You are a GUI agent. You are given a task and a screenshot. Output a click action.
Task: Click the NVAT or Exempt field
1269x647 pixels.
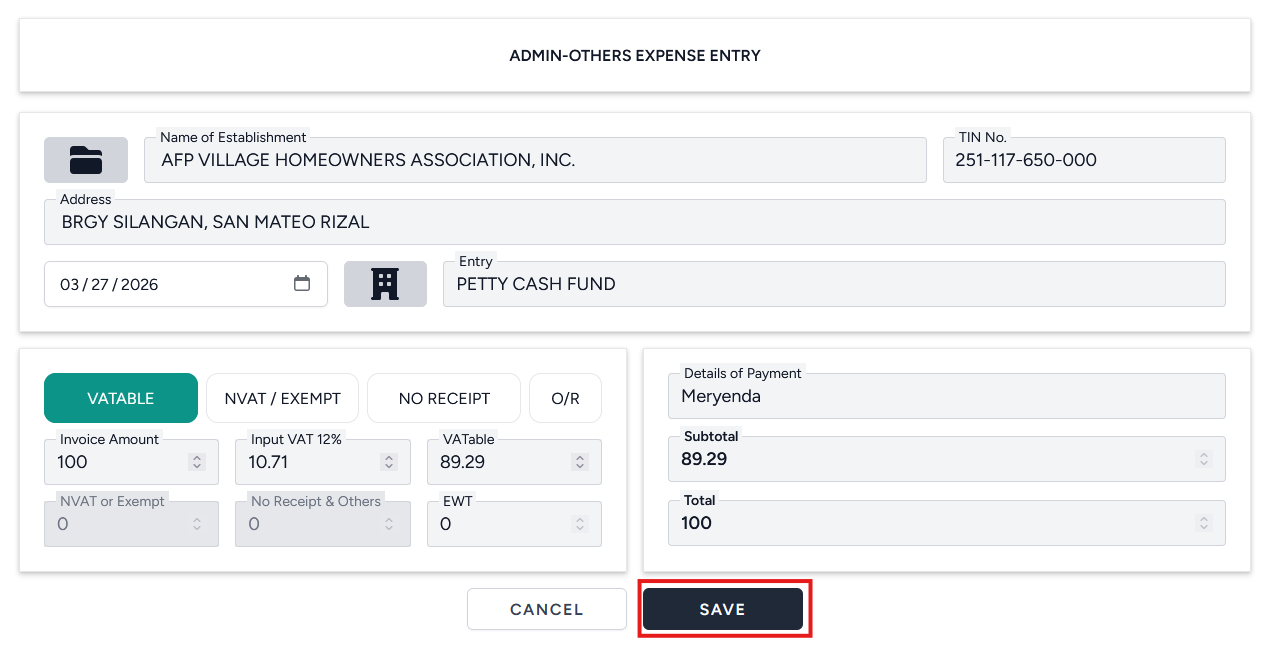(x=131, y=524)
